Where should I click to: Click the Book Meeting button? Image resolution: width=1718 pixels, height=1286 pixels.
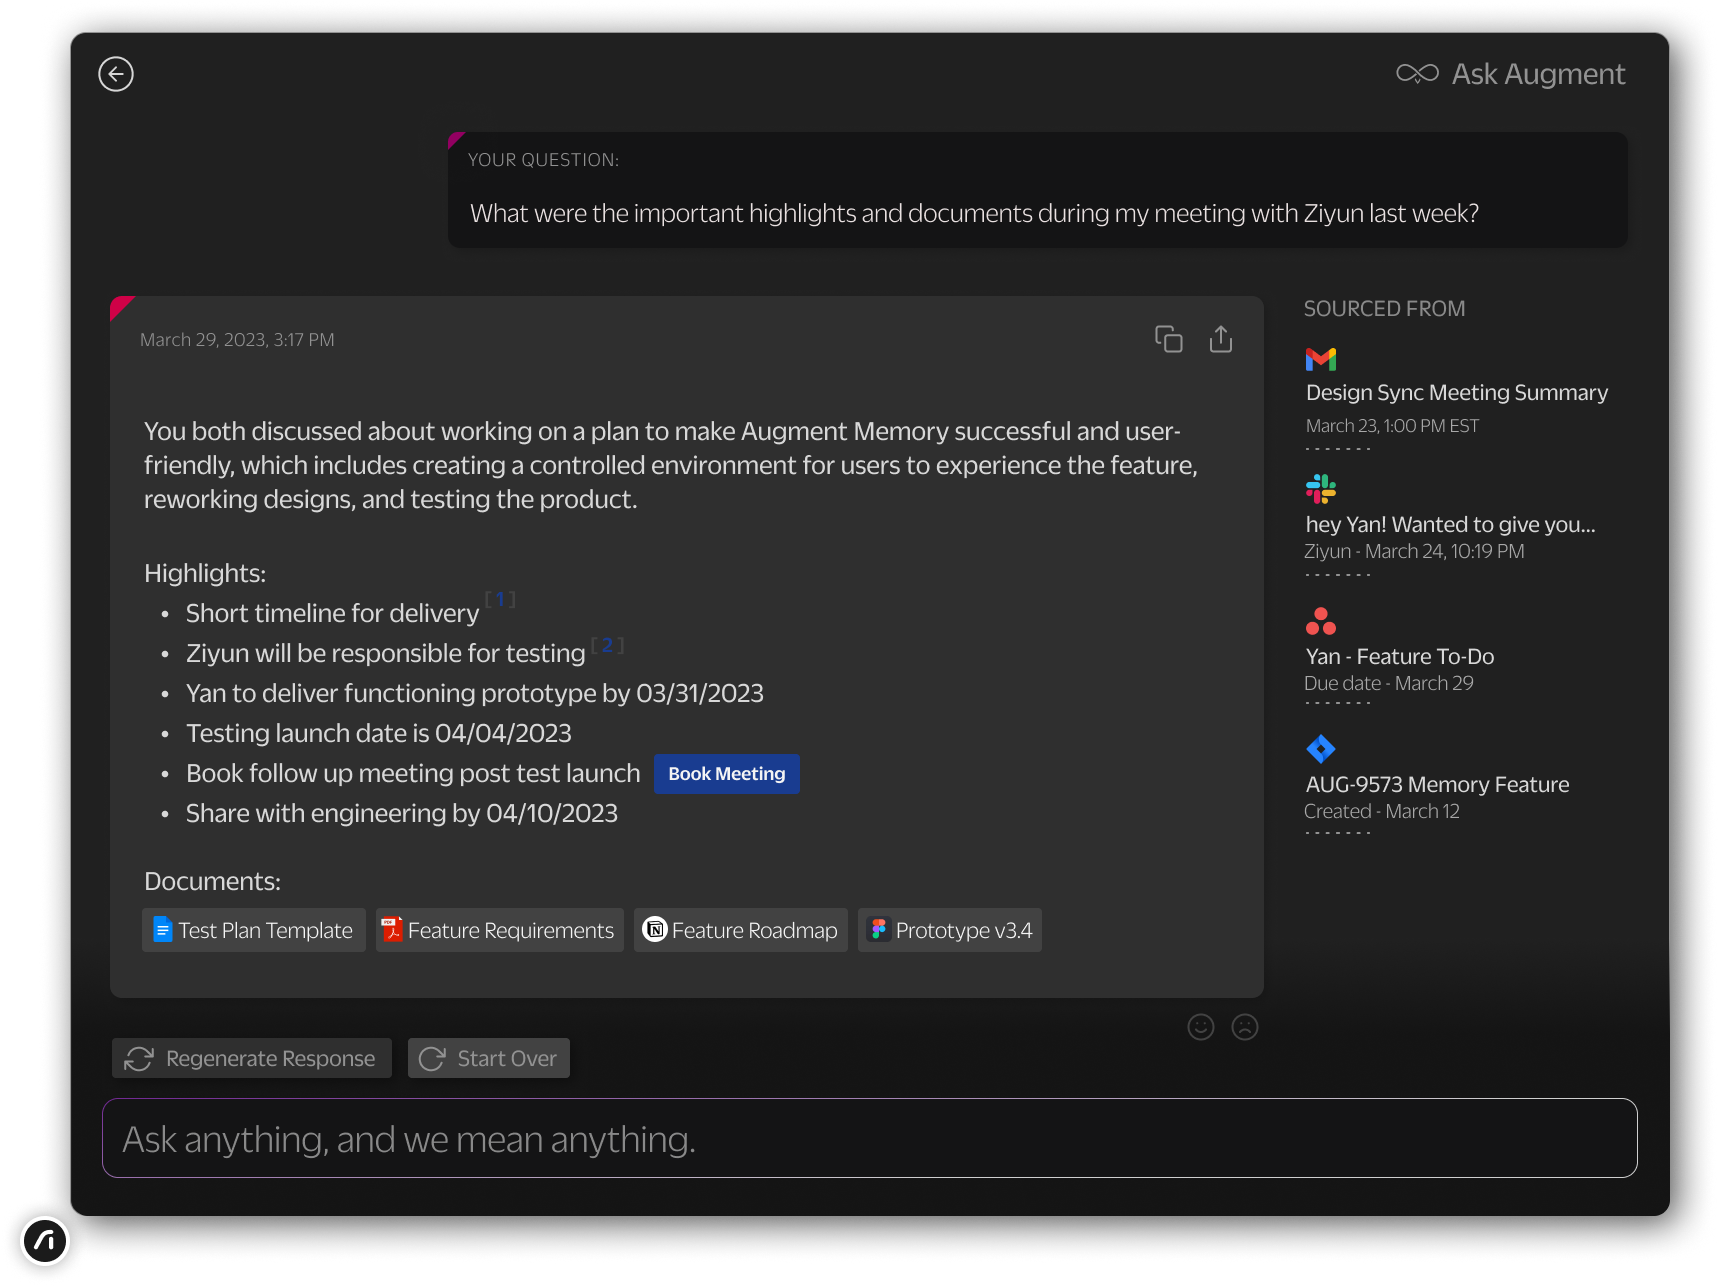click(x=727, y=774)
